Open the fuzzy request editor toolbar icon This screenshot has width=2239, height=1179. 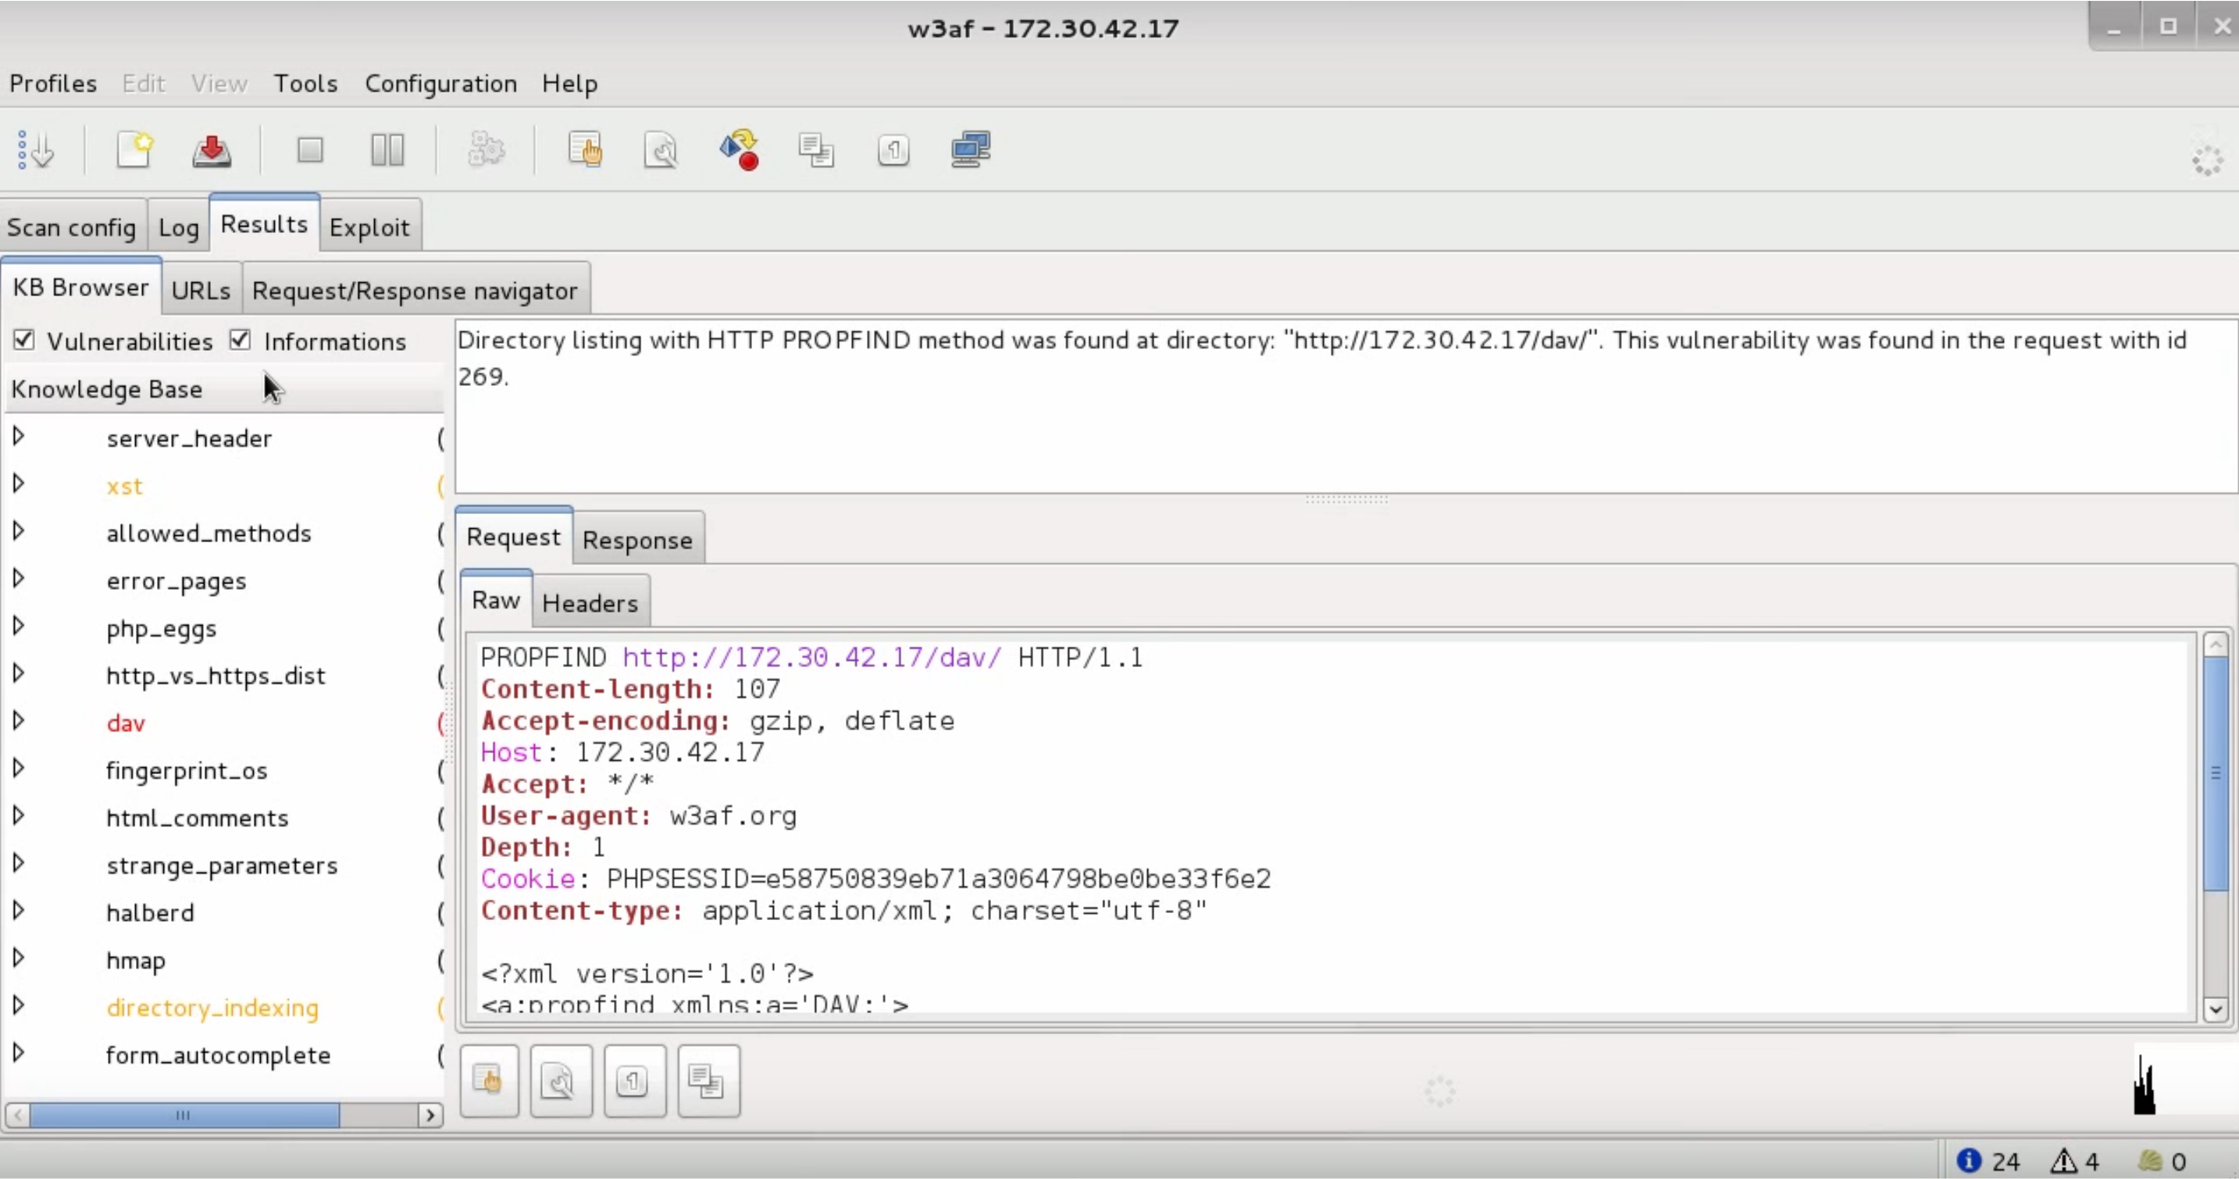661,150
